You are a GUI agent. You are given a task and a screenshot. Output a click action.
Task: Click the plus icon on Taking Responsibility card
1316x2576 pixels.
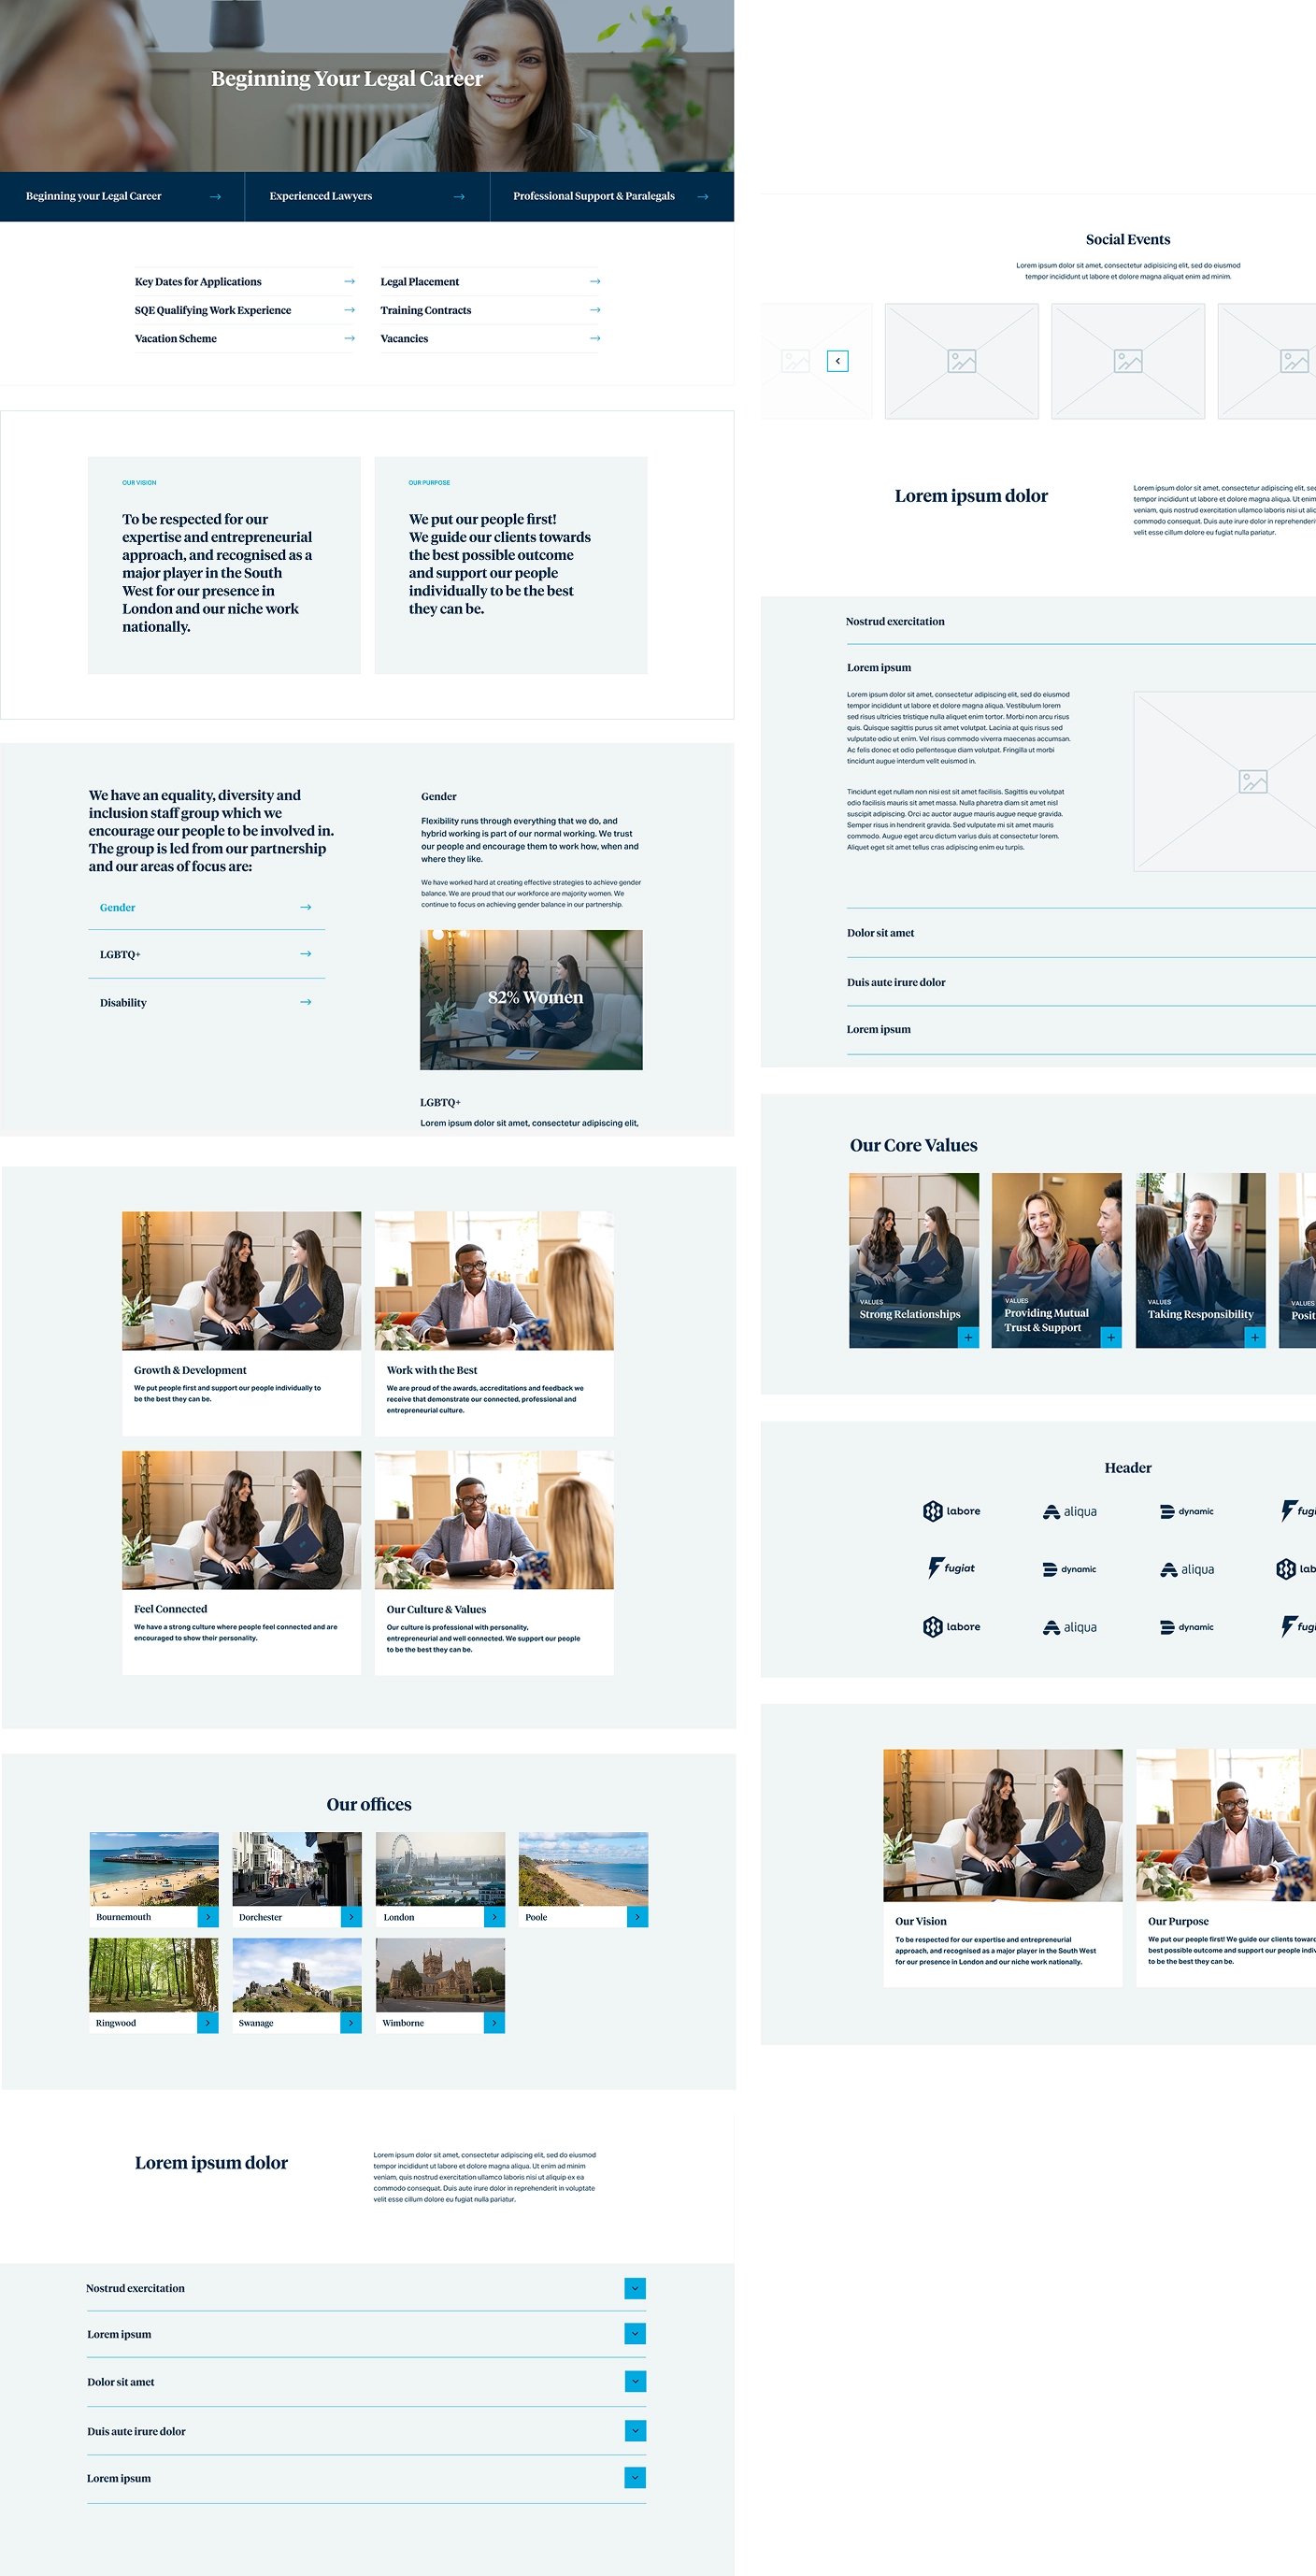(x=1254, y=1337)
